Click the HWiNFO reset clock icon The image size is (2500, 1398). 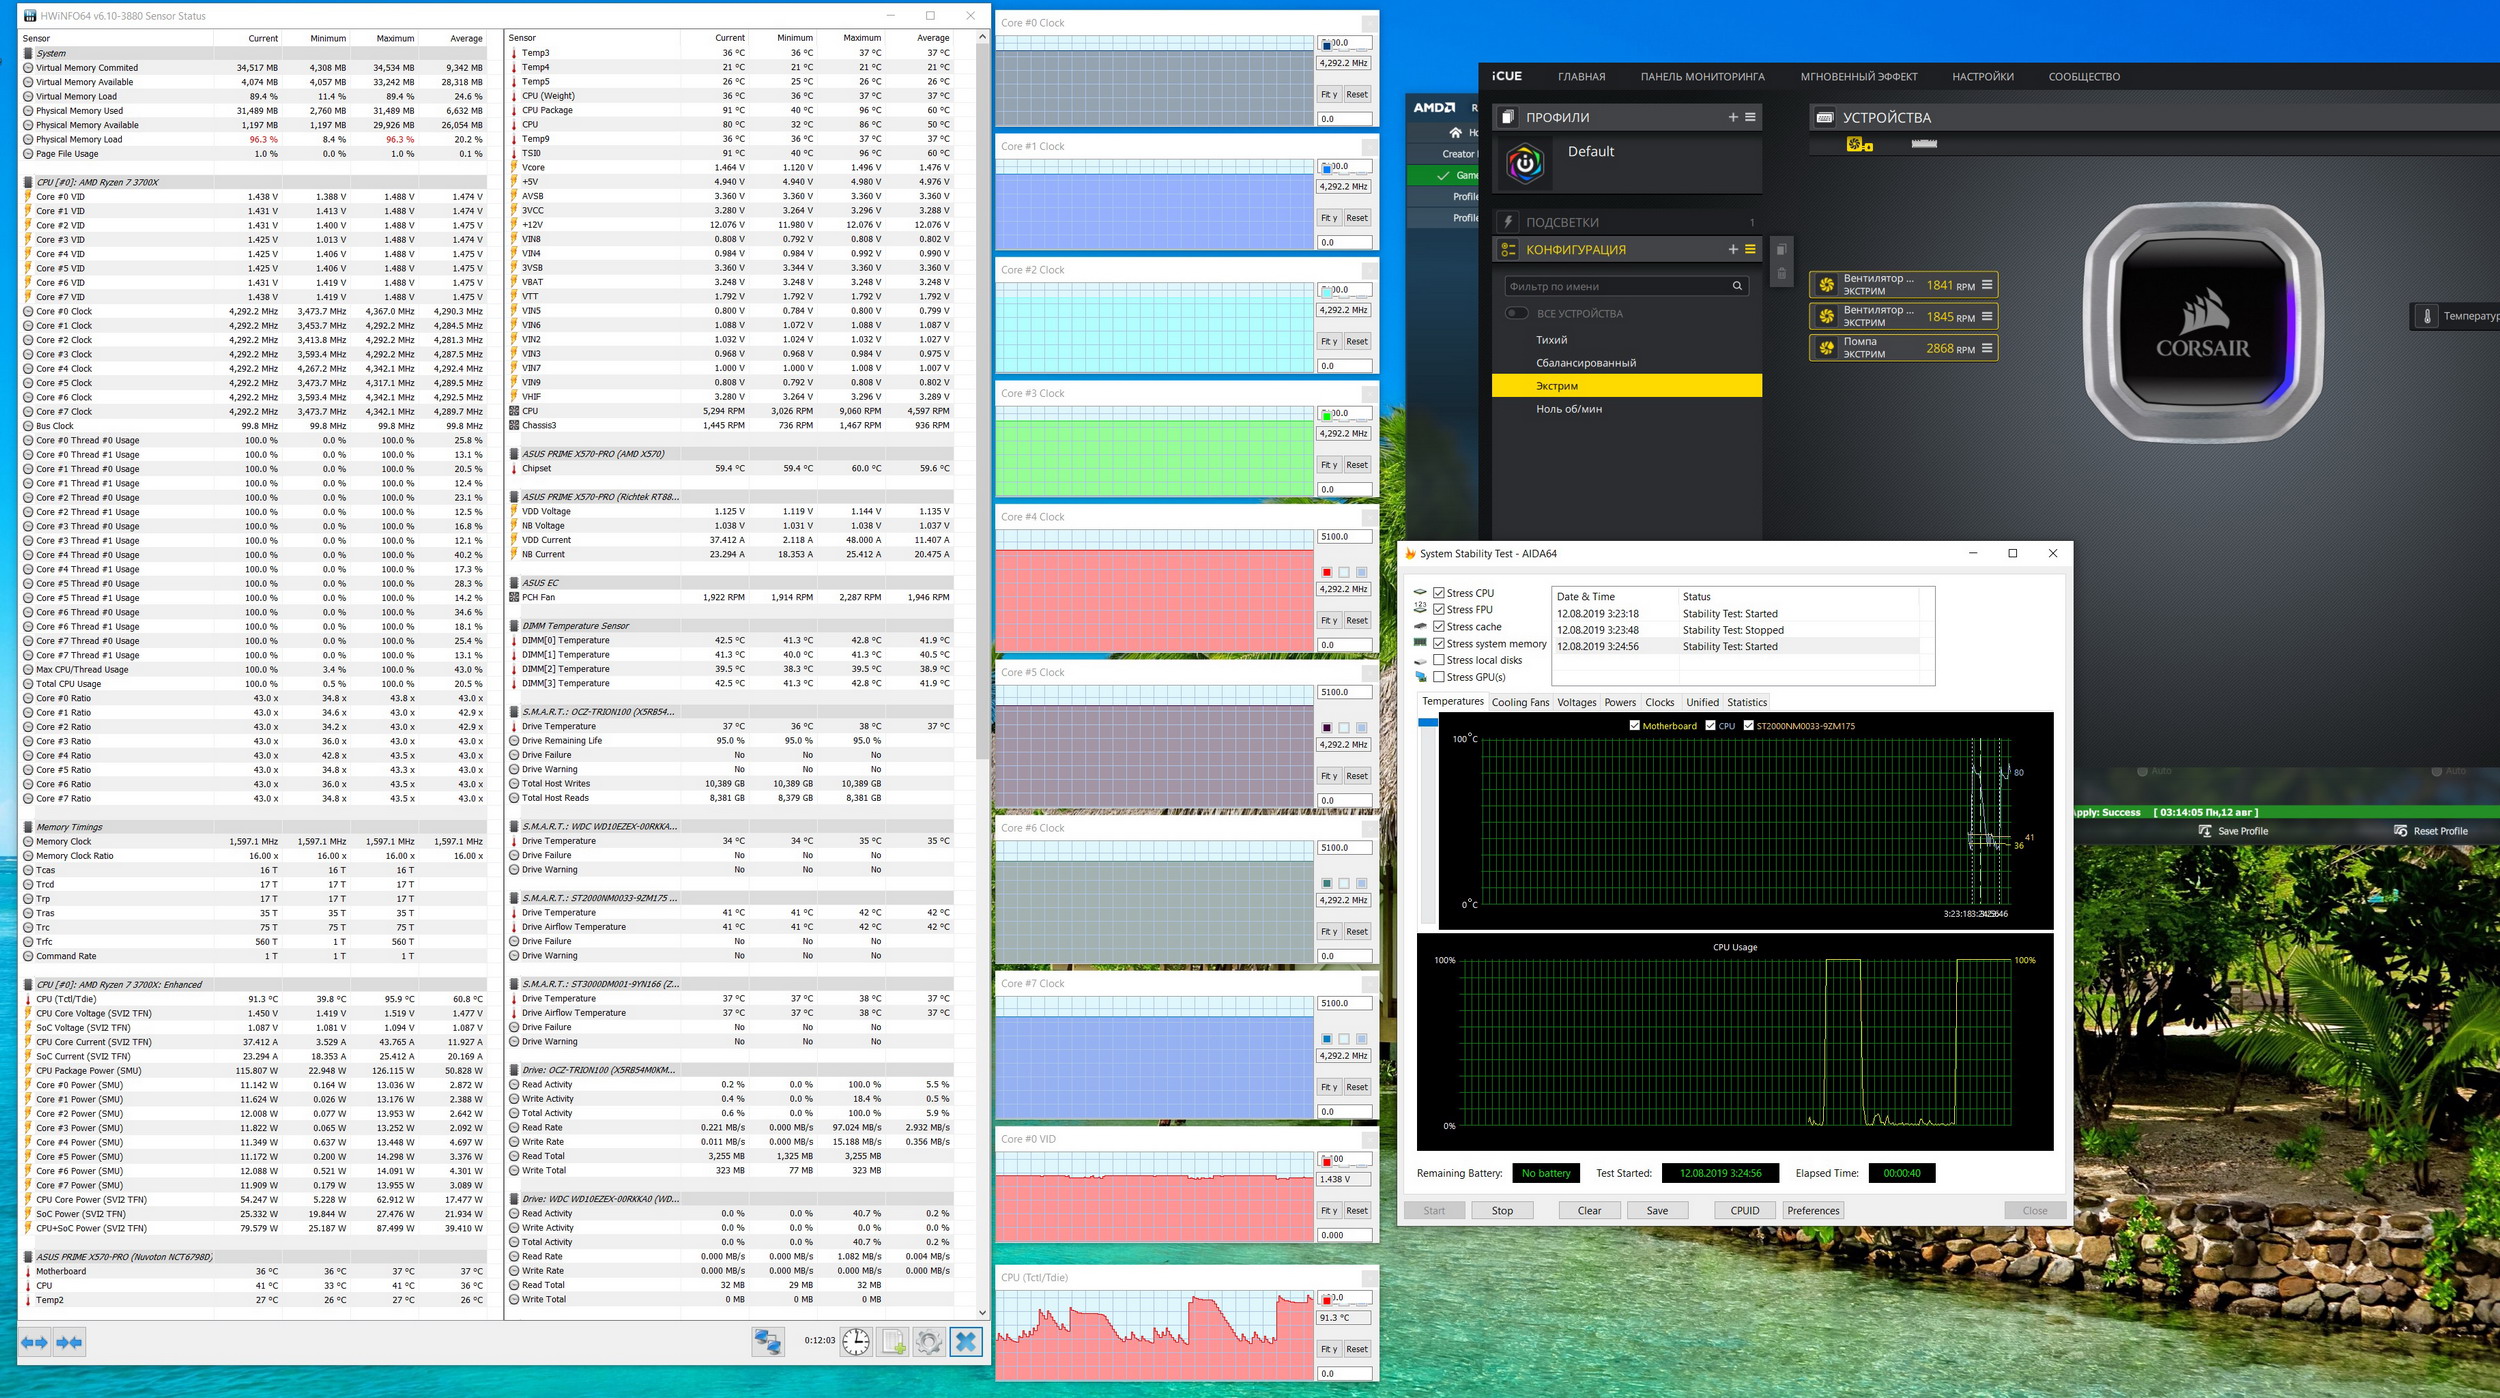pos(856,1342)
